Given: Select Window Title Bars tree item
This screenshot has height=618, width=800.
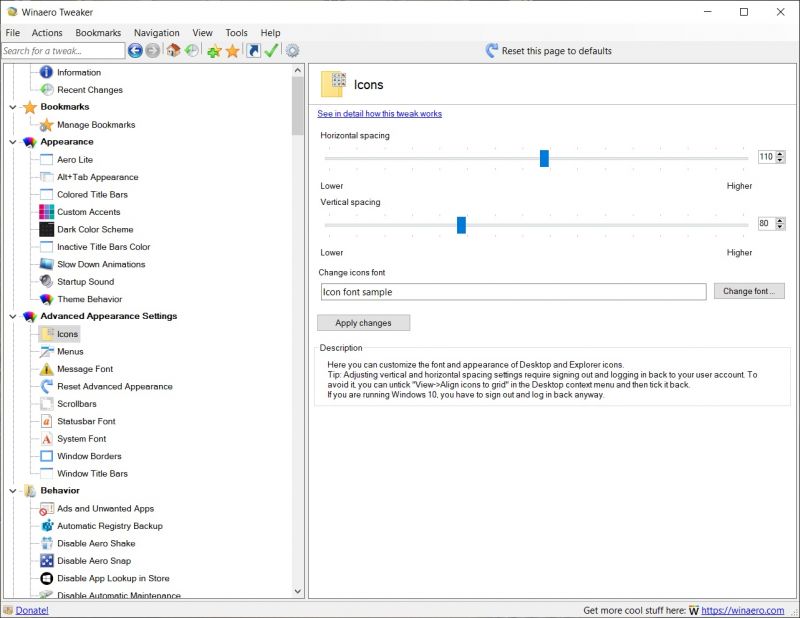Looking at the screenshot, I should coord(92,474).
